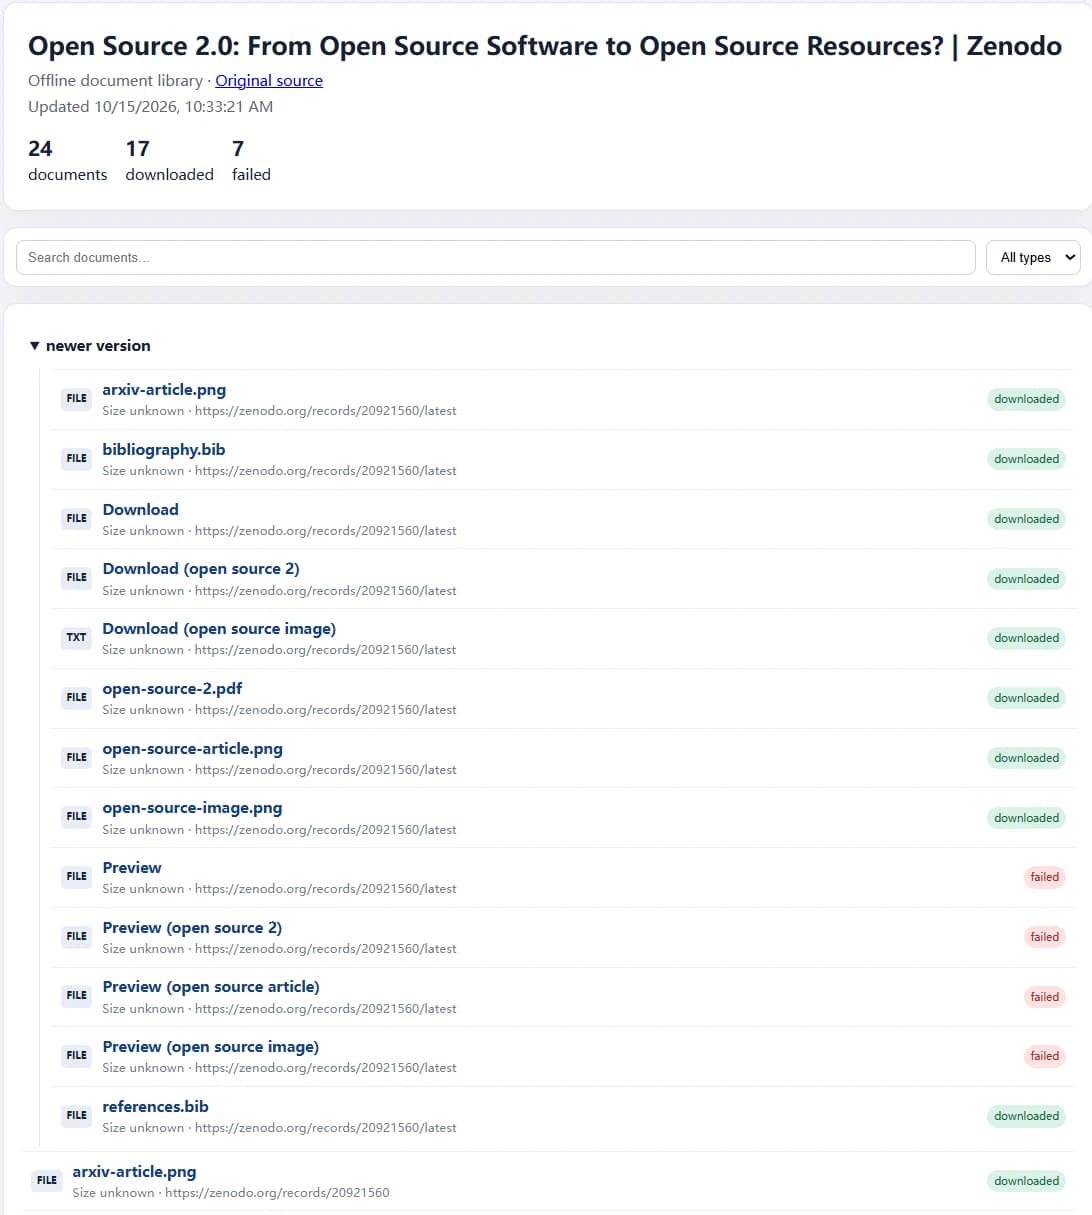
Task: Open Preview (open source article) link
Action: click(211, 987)
